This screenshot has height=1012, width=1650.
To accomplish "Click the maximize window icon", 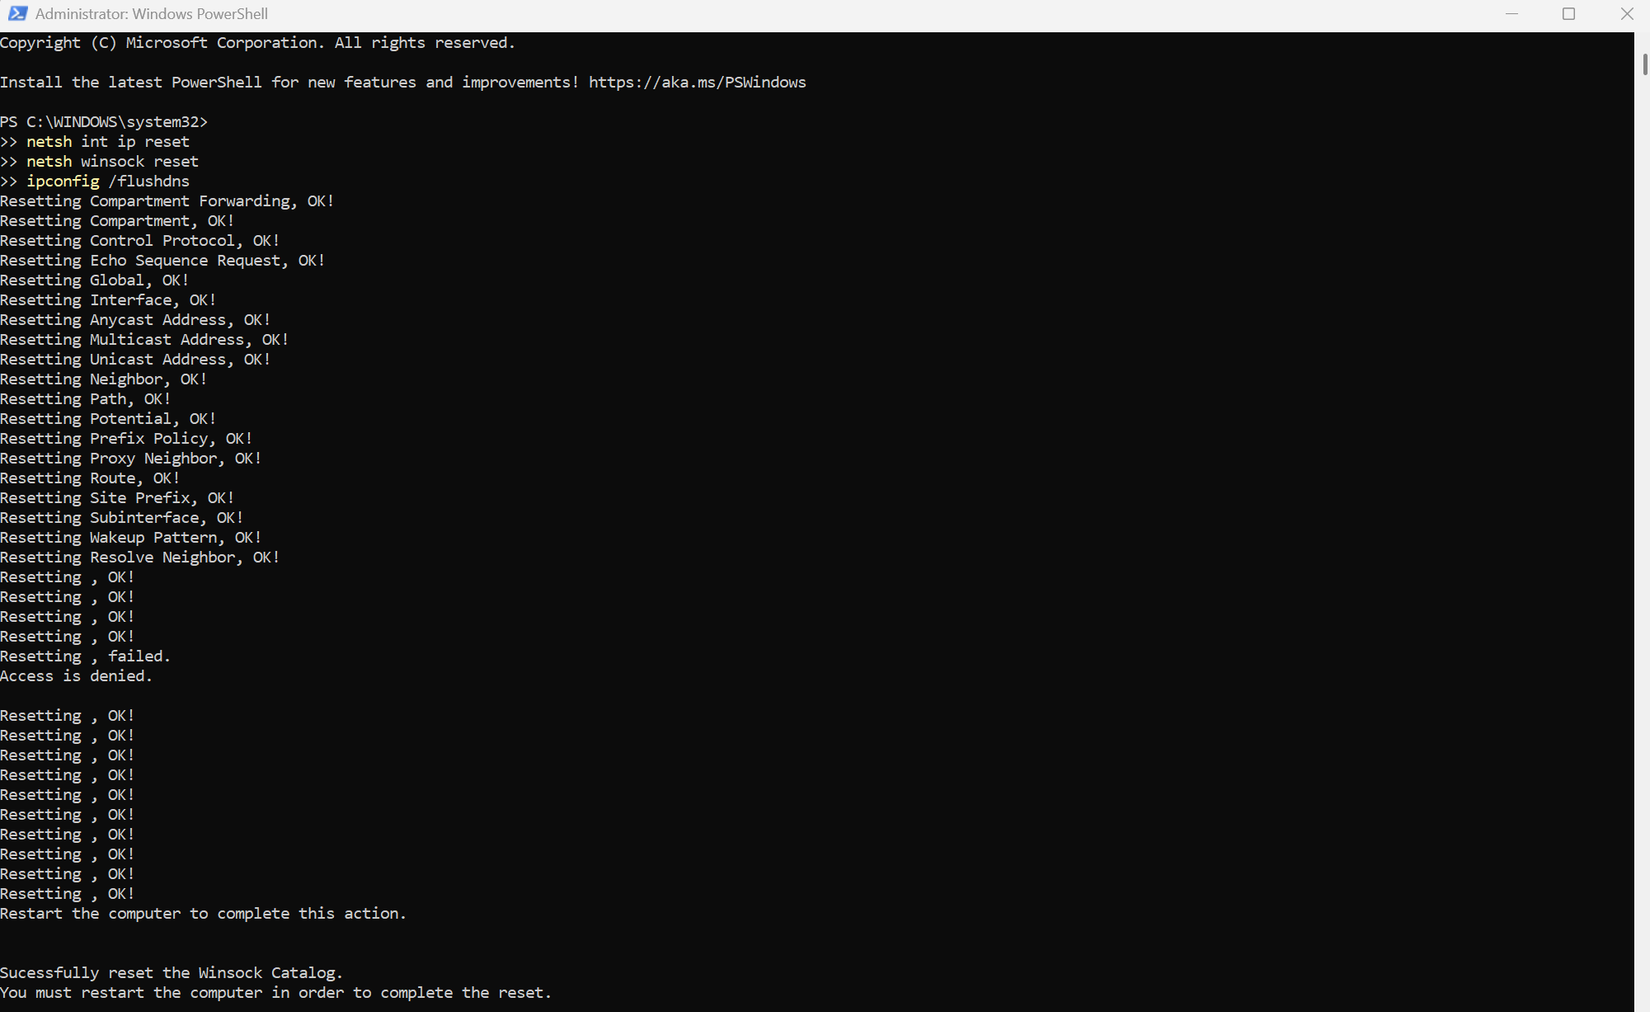I will click(x=1569, y=13).
